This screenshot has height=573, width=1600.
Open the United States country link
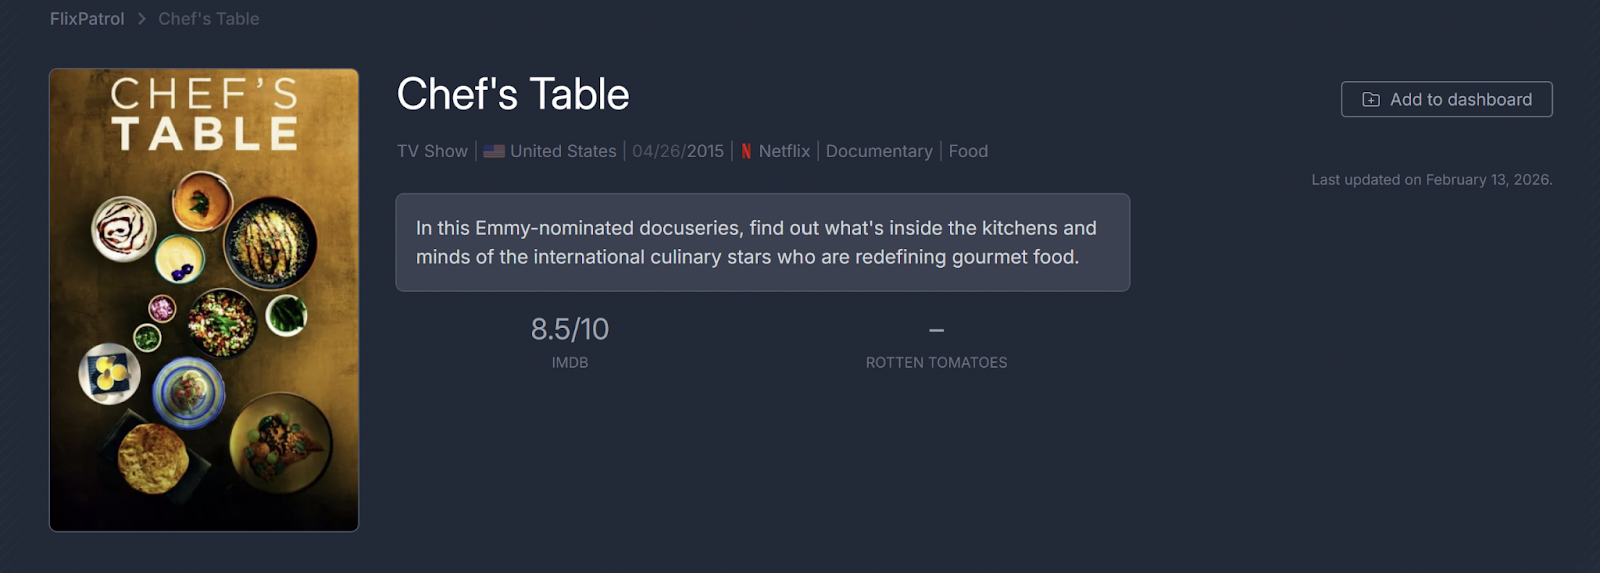(563, 151)
